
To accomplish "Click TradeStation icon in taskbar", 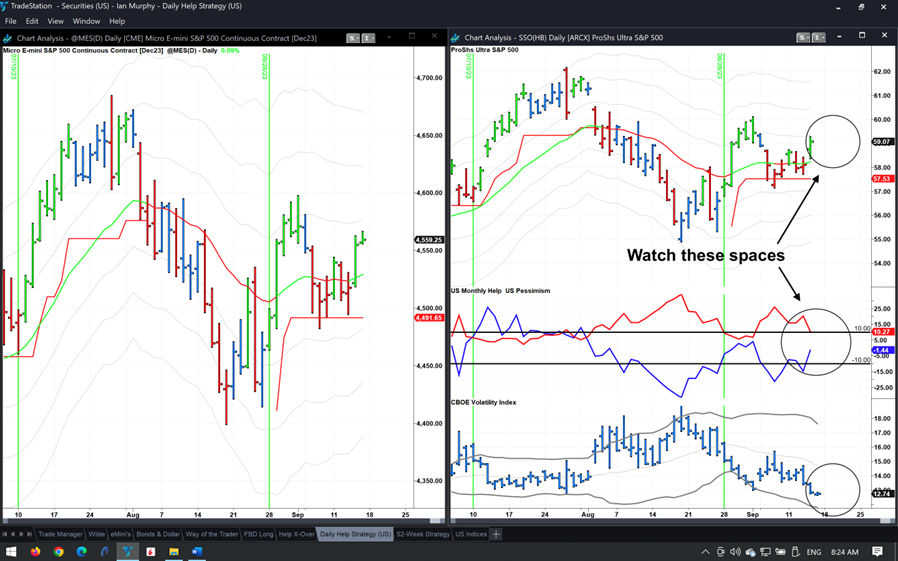I will click(128, 552).
